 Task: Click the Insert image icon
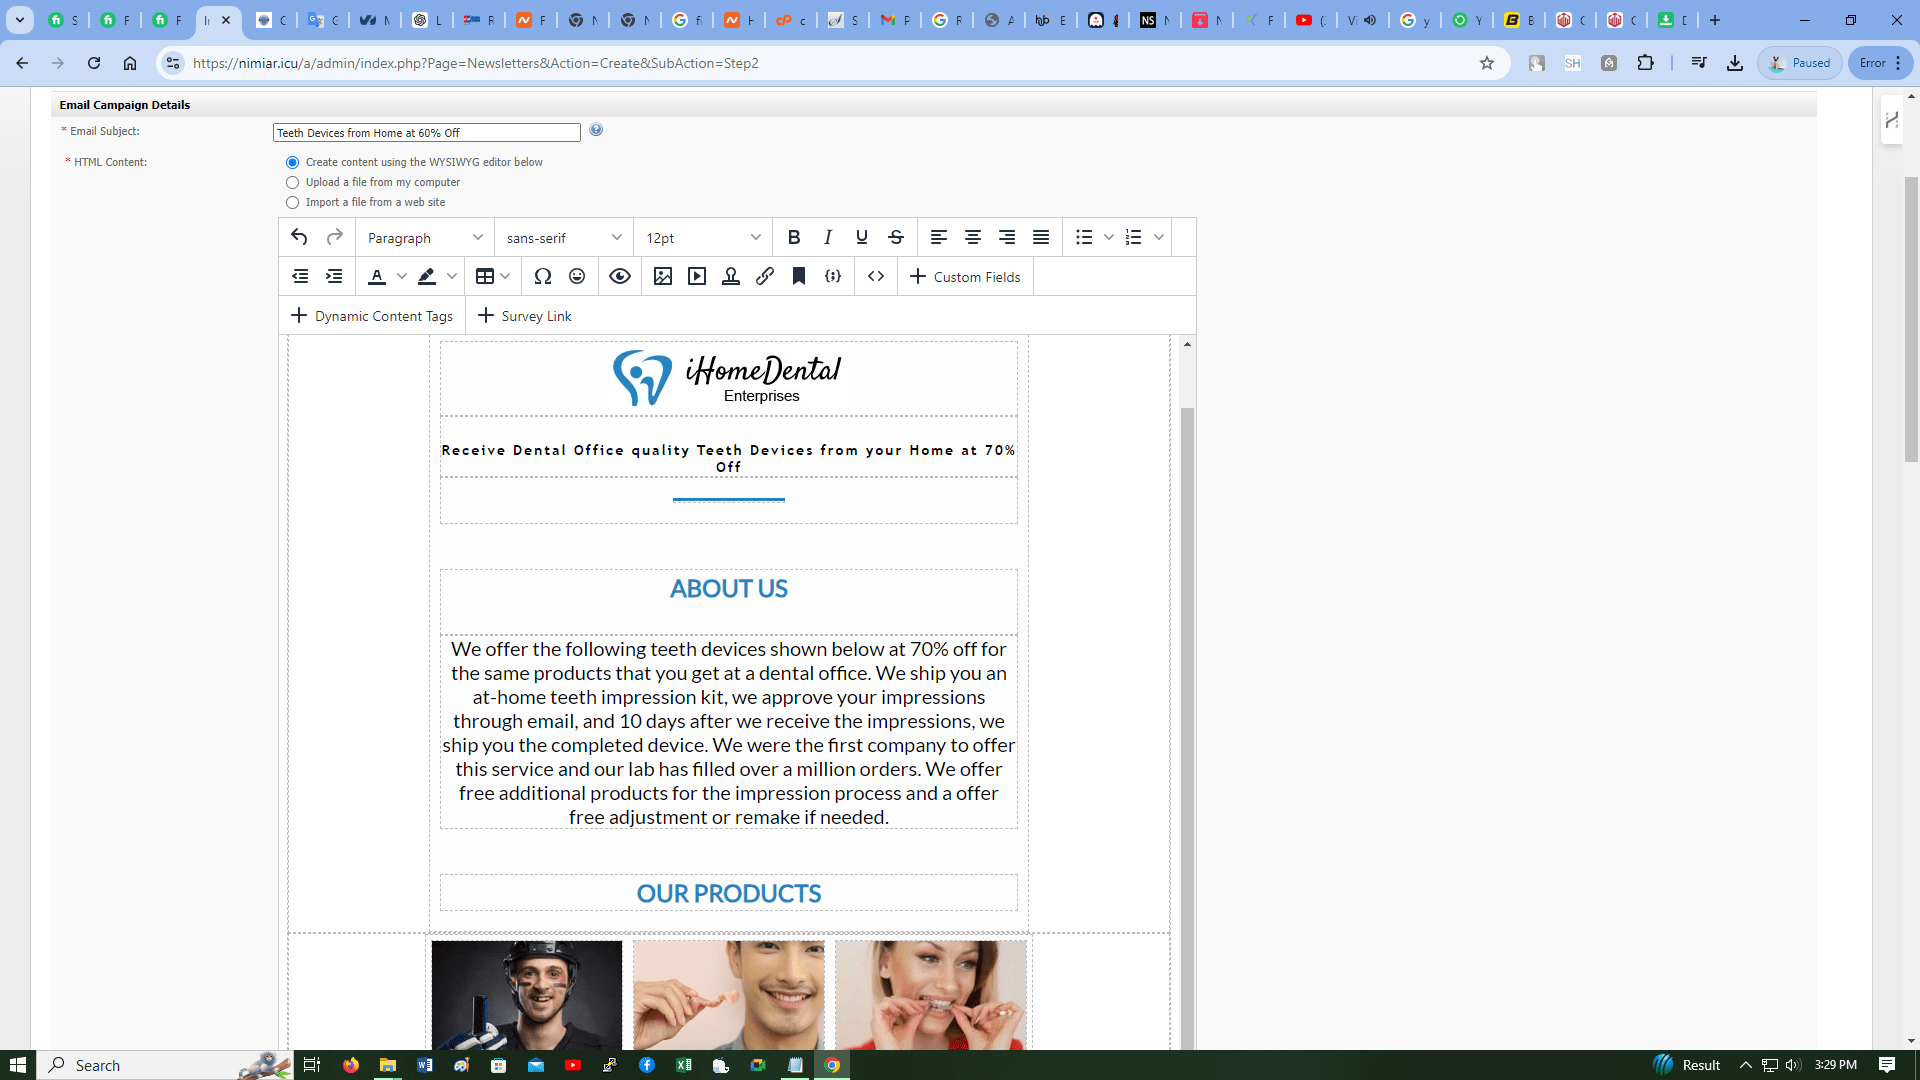663,276
